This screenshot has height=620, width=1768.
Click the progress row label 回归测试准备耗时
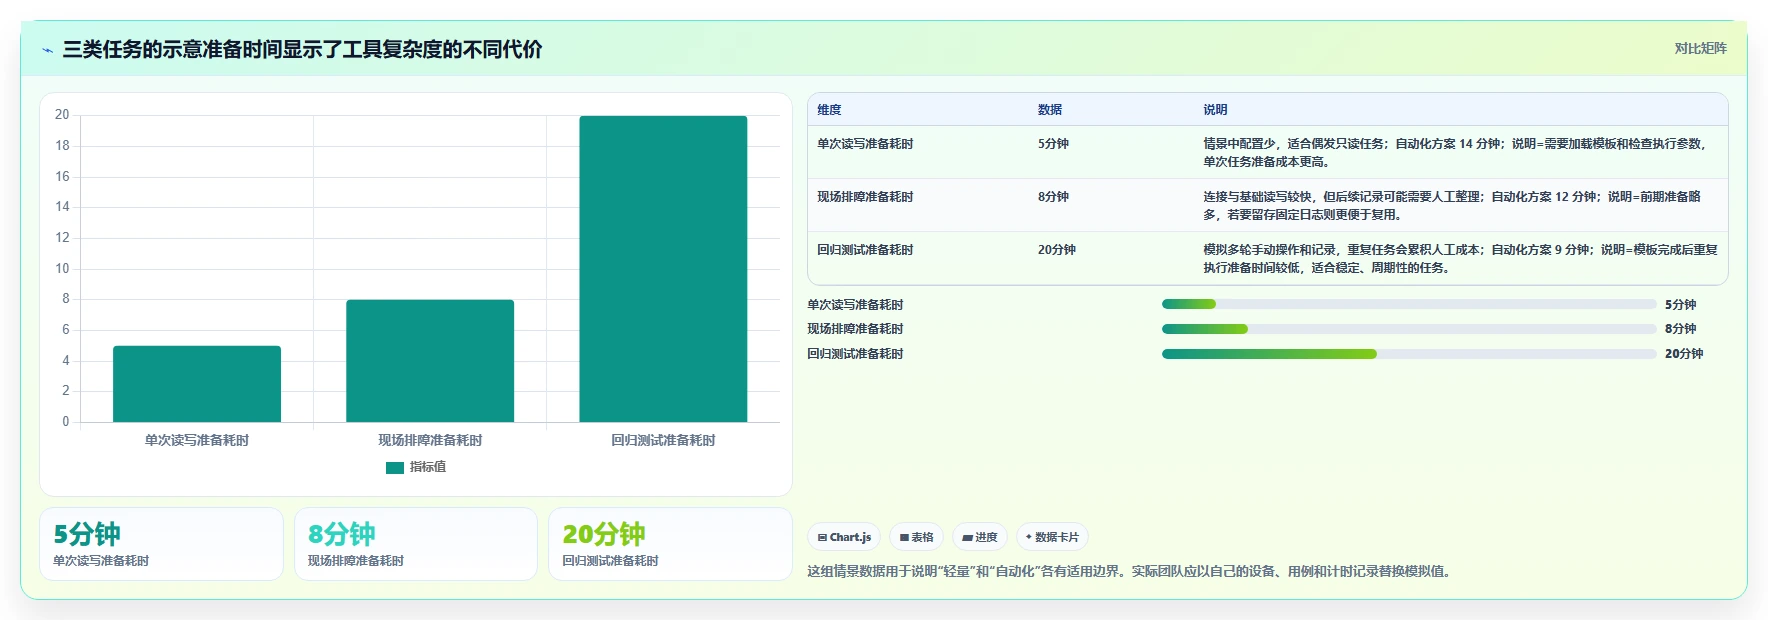[x=855, y=354]
